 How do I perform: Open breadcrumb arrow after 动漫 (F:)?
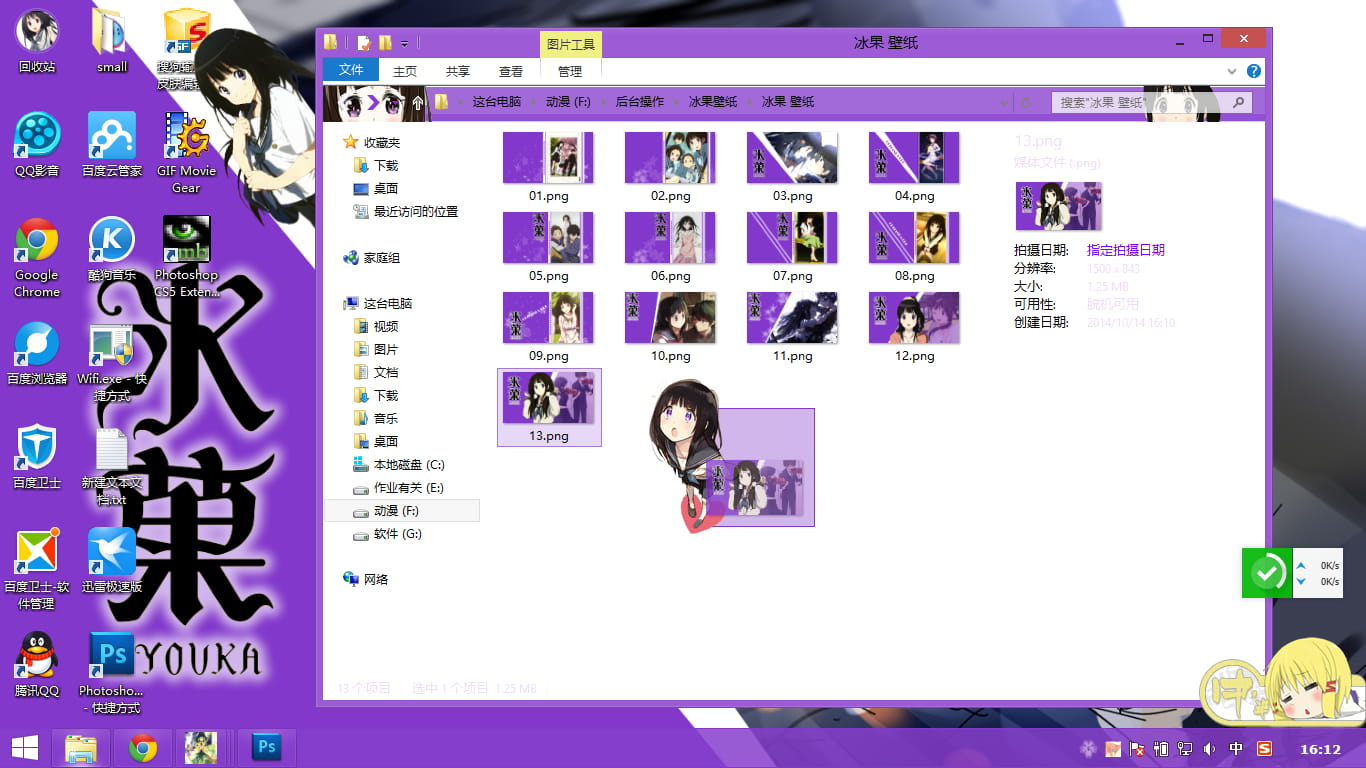[x=604, y=102]
